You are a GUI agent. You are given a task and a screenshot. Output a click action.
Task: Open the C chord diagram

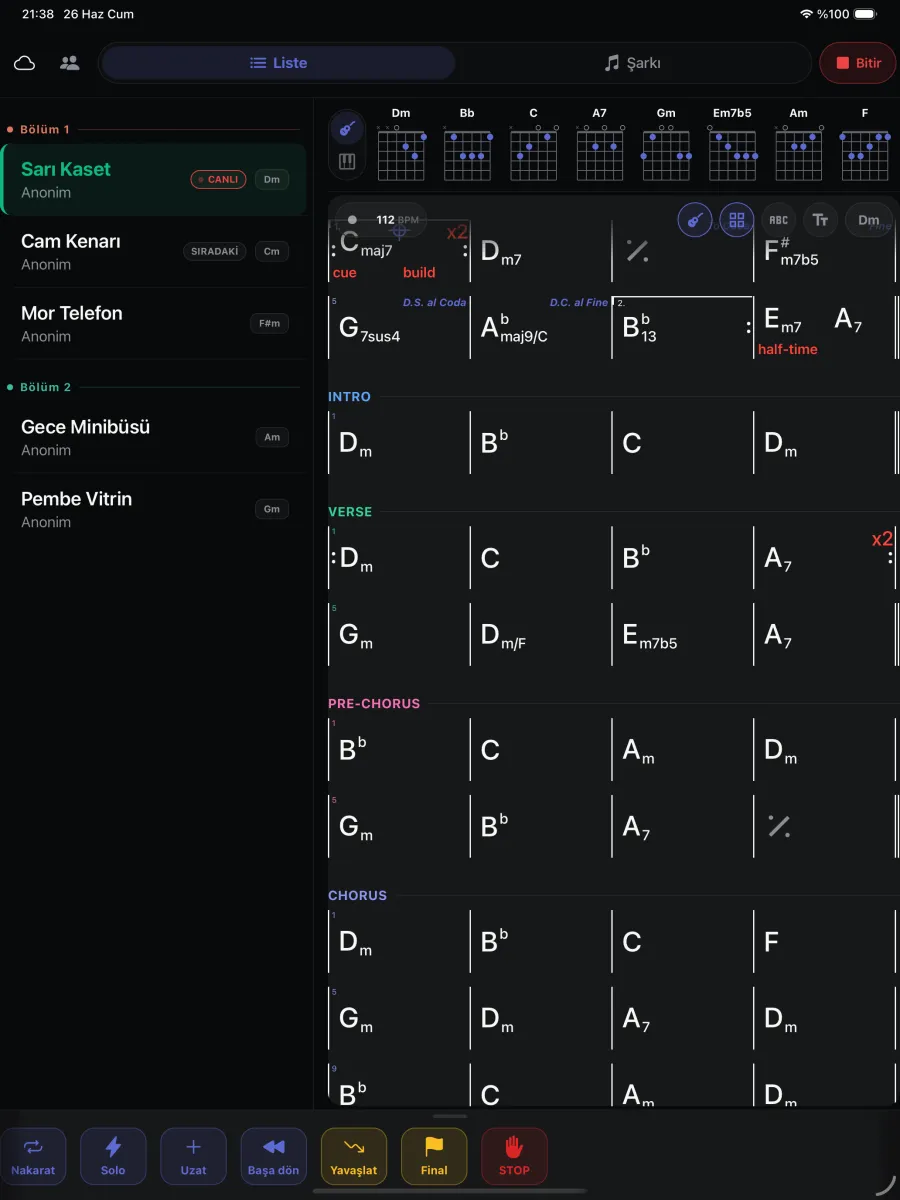534,144
